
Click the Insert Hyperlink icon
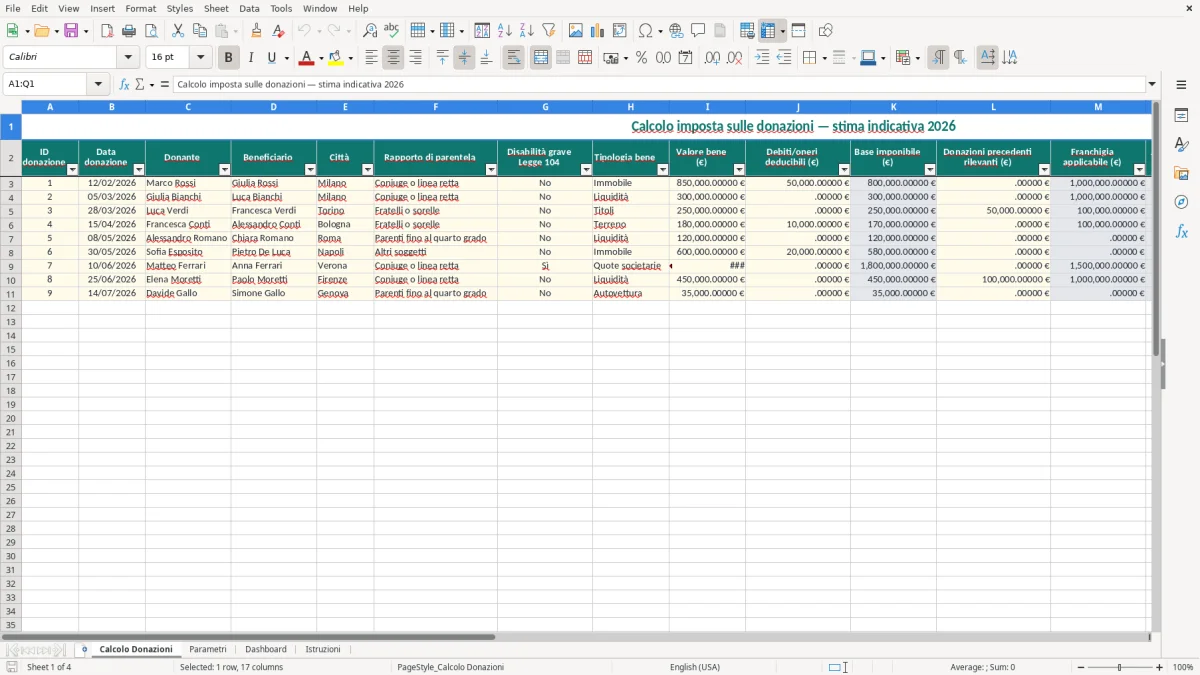(676, 31)
